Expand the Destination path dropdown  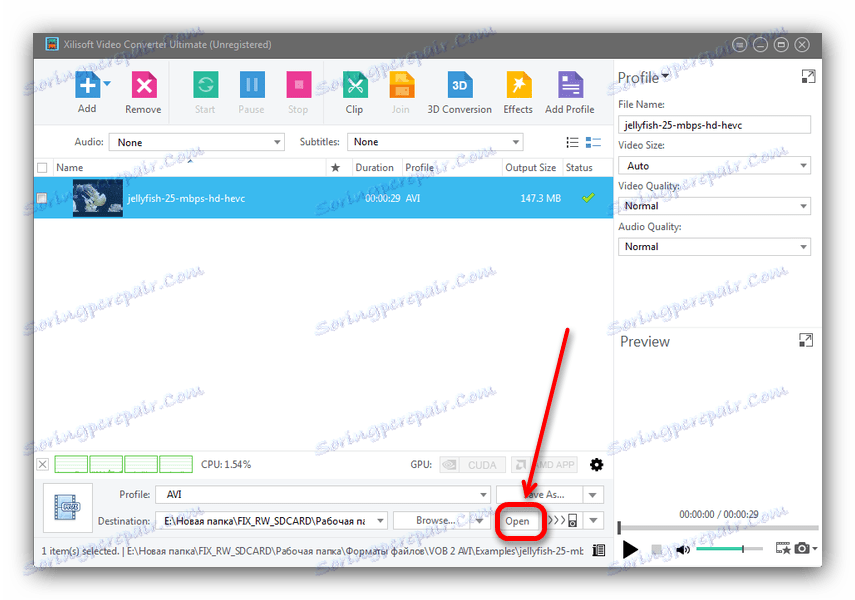click(x=381, y=521)
